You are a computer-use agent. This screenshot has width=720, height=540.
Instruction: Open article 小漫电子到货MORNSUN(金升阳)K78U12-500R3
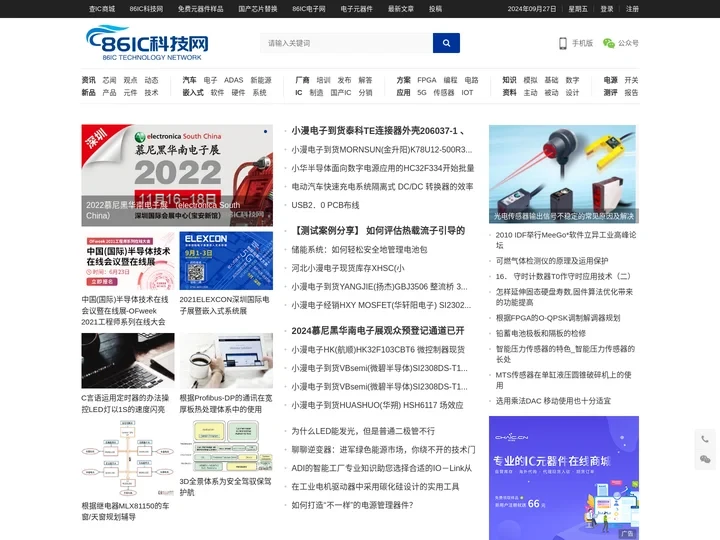(382, 149)
